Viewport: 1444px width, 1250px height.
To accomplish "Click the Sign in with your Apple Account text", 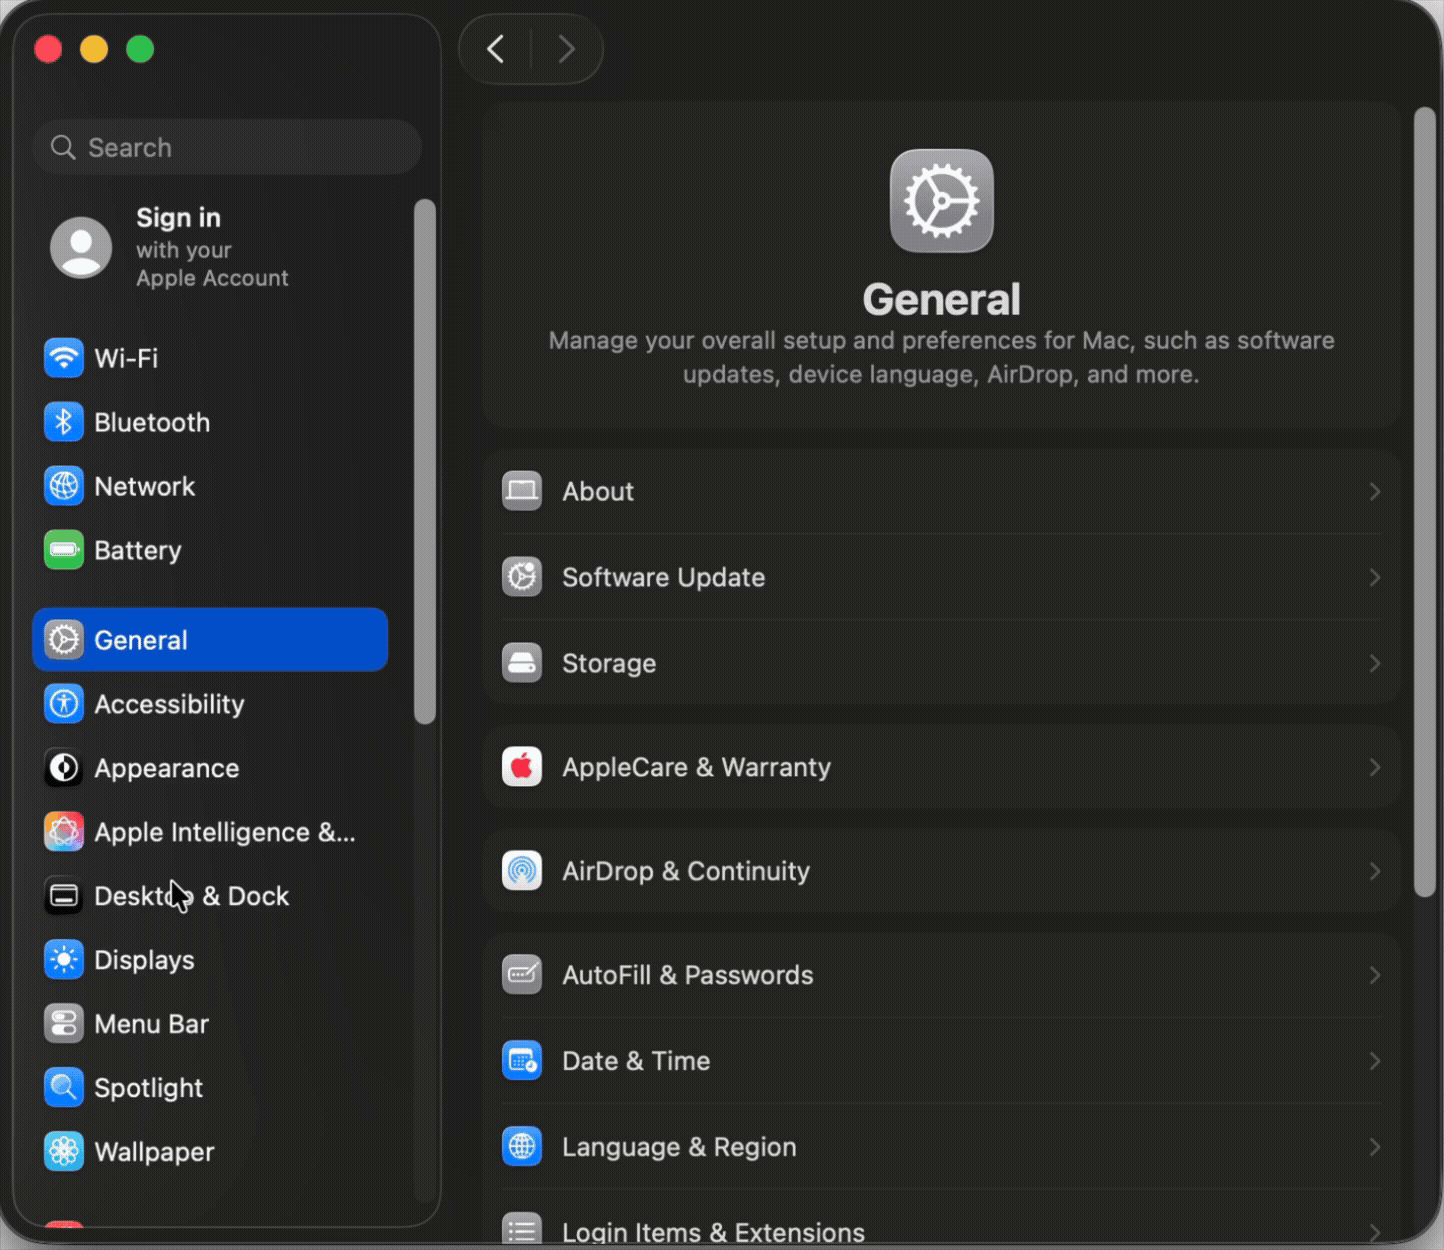I will pos(212,247).
